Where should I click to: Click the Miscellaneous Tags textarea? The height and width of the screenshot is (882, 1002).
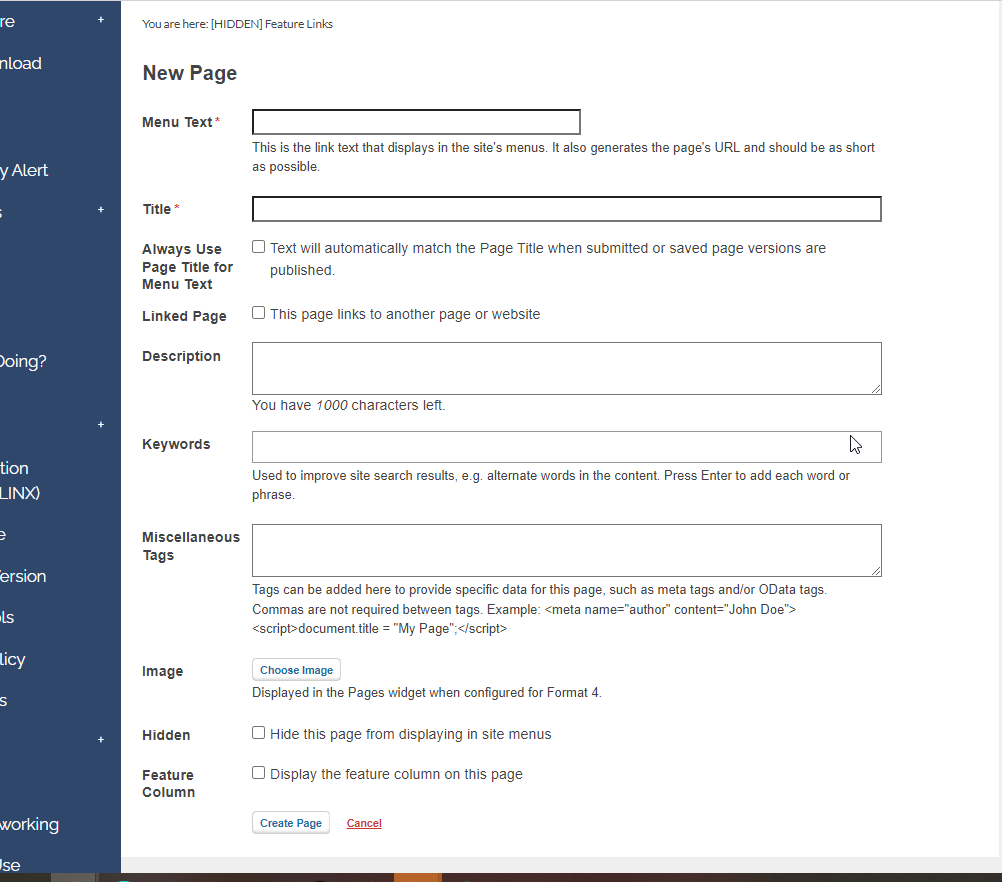[x=566, y=550]
